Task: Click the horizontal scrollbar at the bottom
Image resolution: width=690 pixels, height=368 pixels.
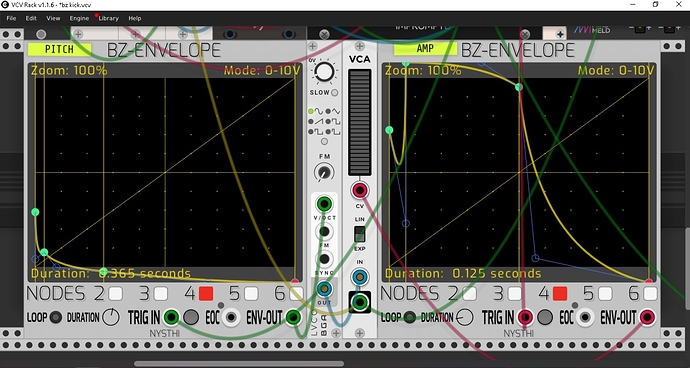Action: click(x=239, y=364)
